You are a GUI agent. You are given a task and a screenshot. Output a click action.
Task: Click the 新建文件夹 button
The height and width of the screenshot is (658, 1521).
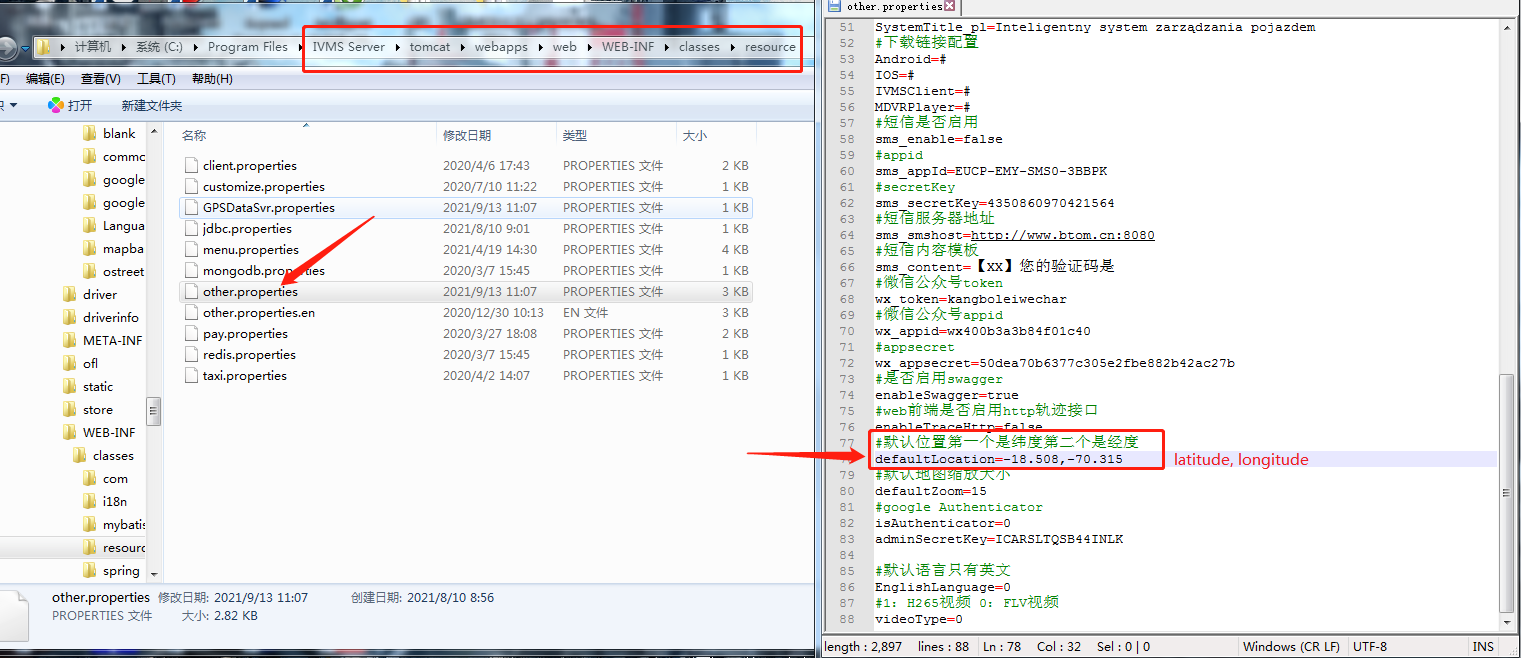[152, 105]
